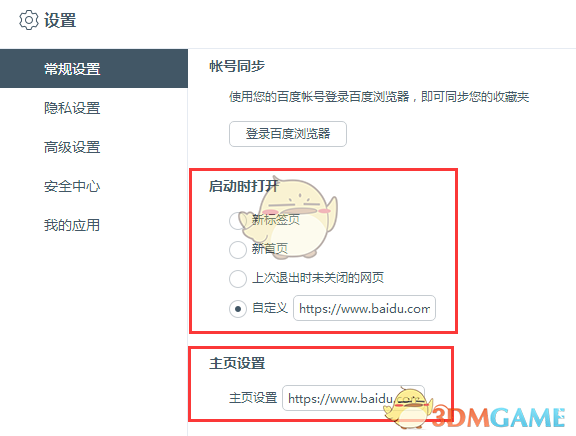The image size is (576, 436).
Task: Open 高级设置 in the sidebar
Action: [x=72, y=147]
